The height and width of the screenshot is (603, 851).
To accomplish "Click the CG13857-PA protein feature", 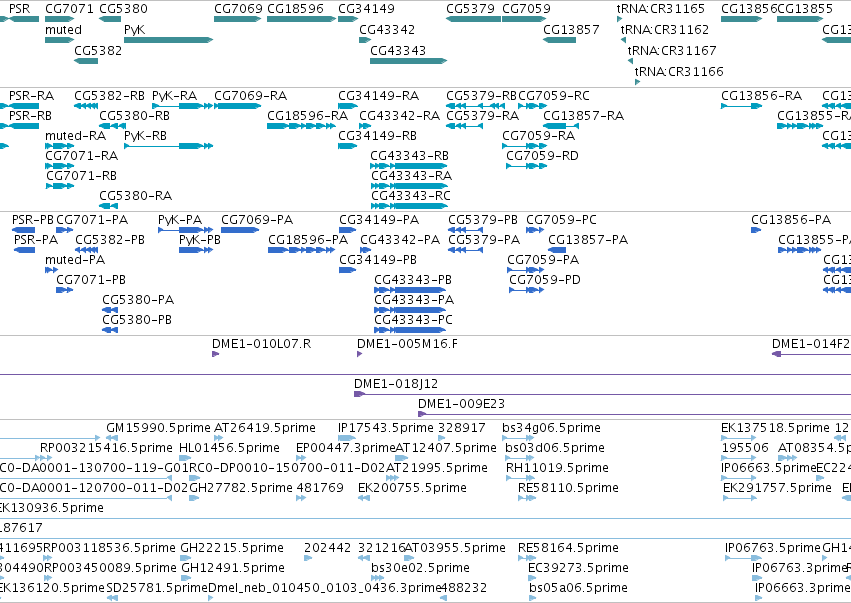I will [557, 250].
